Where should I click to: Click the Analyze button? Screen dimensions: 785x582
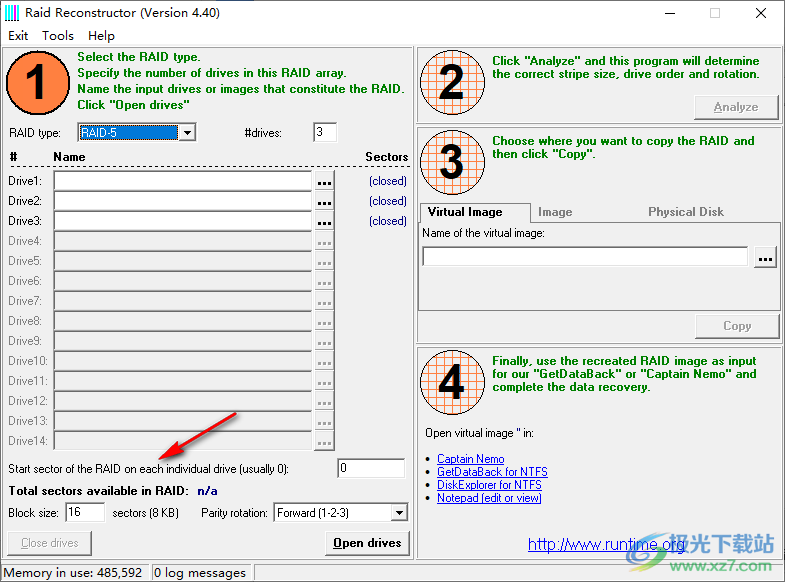736,107
